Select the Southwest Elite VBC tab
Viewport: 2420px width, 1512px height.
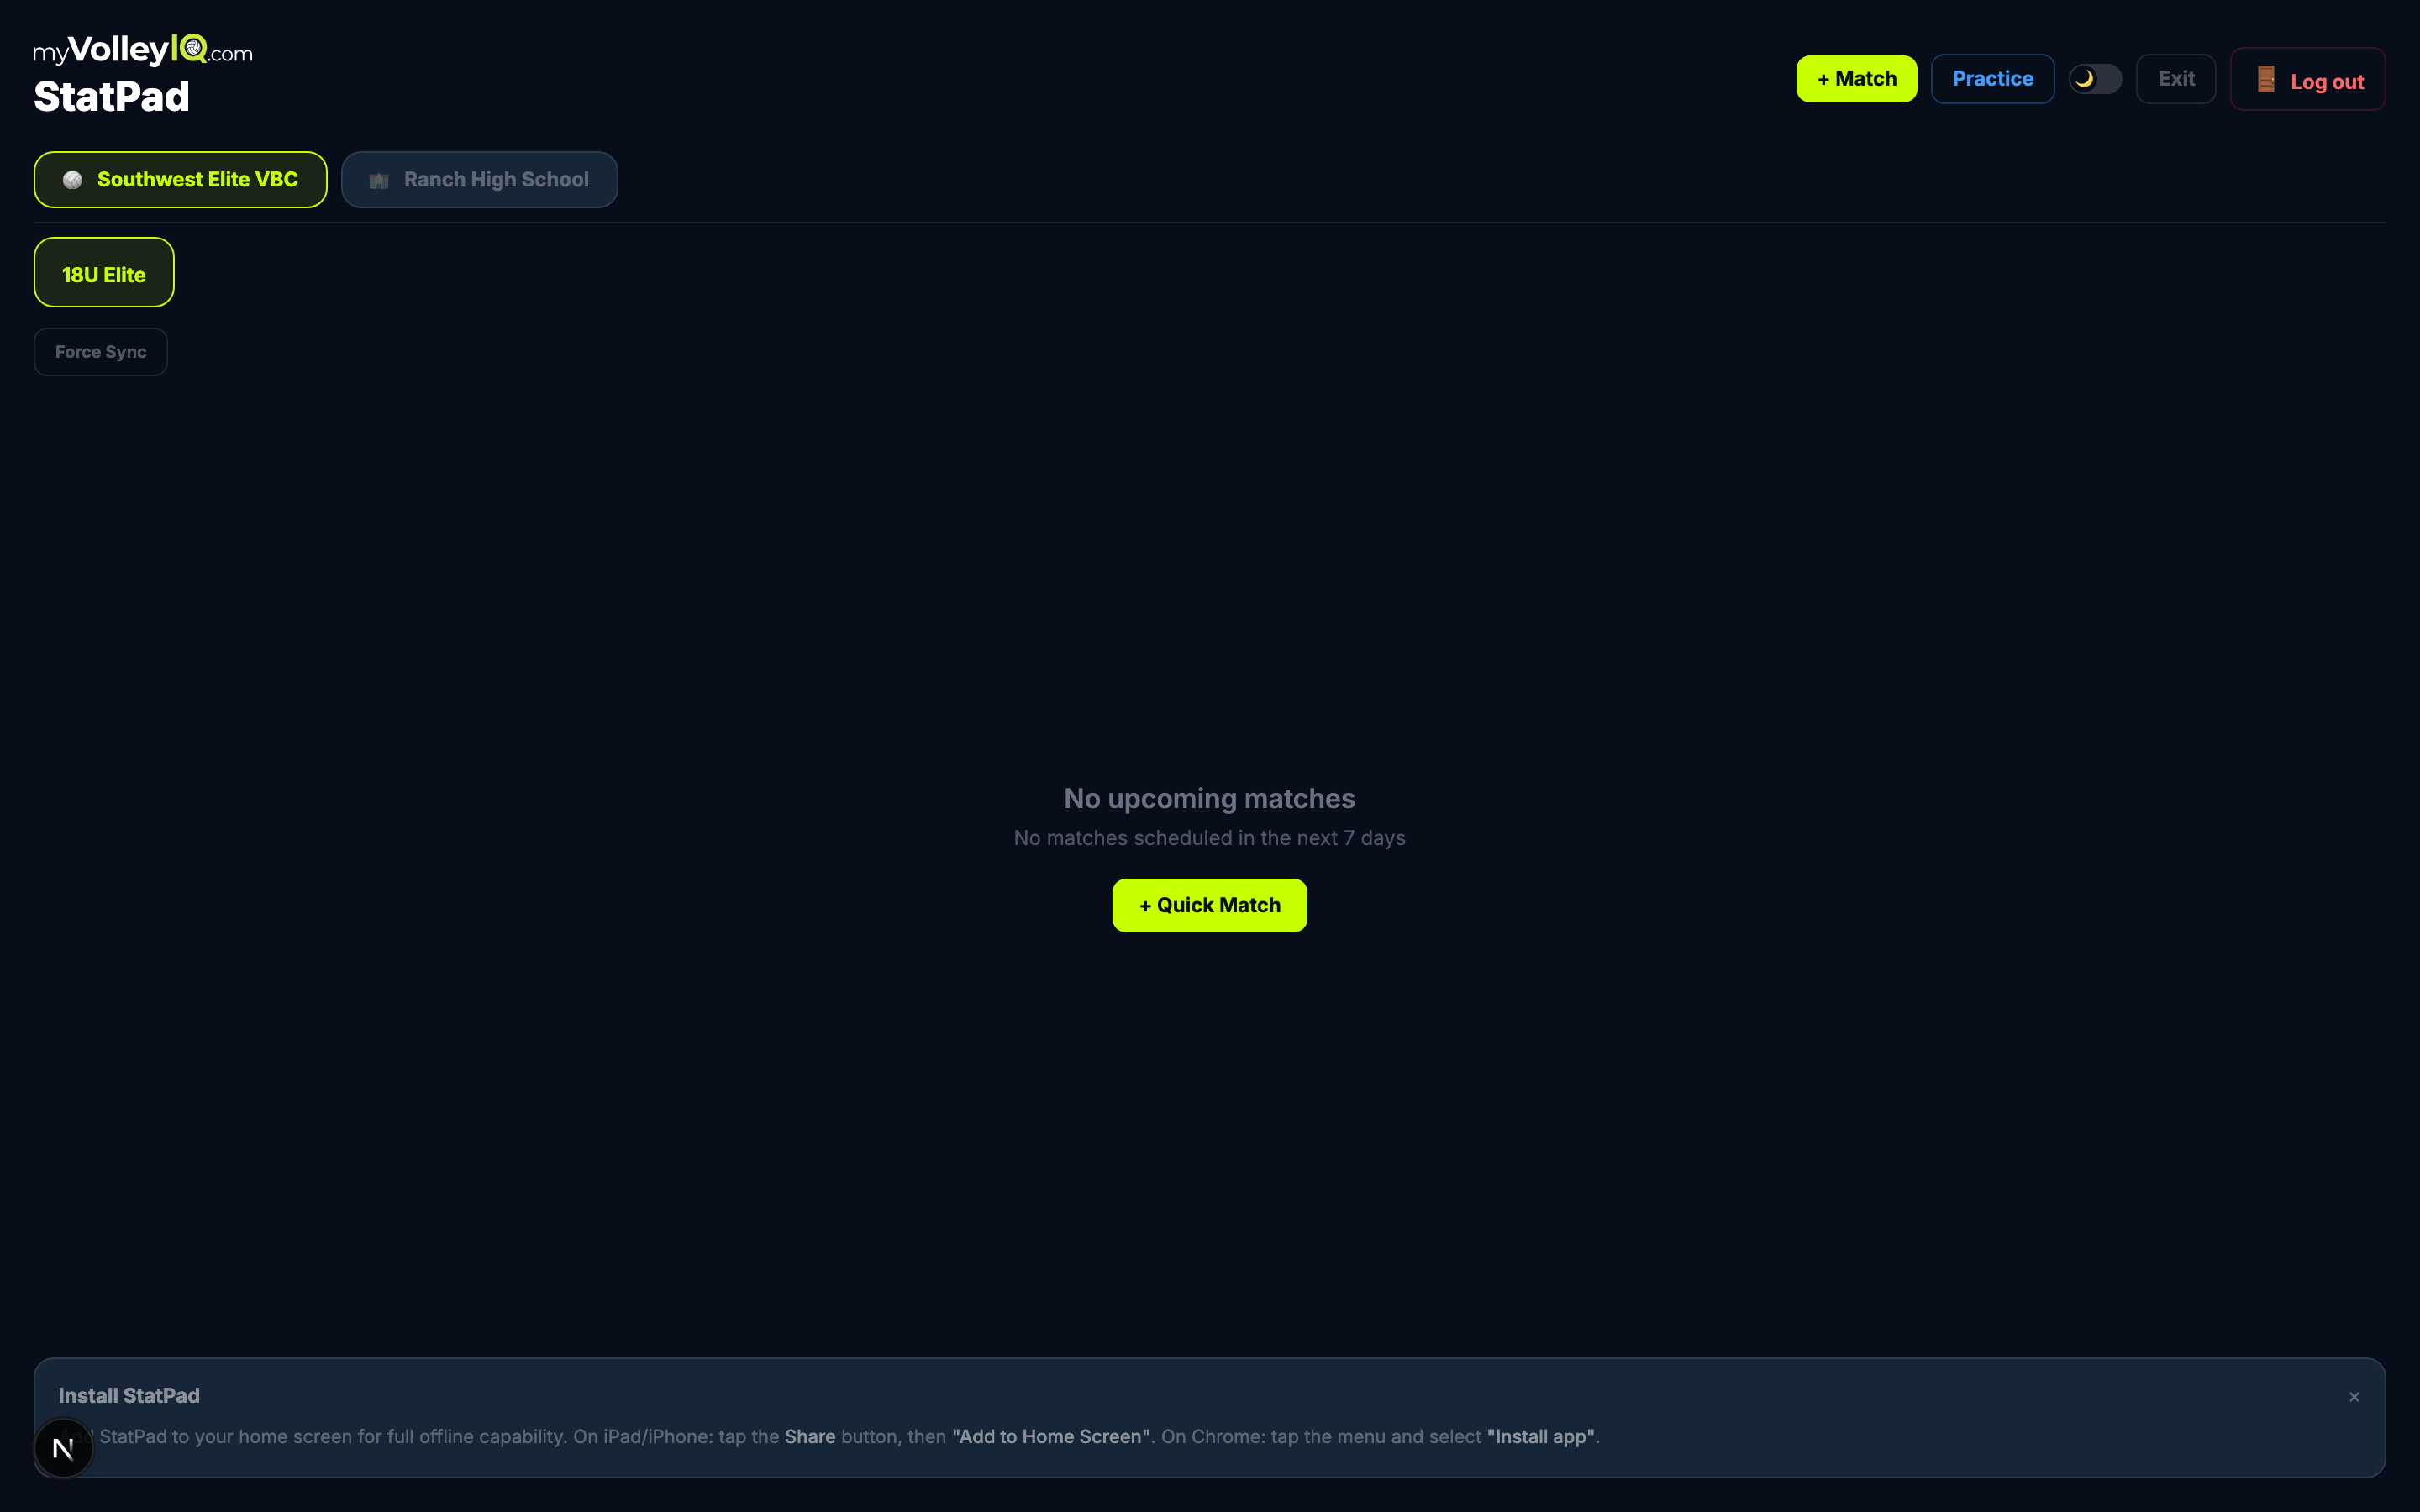(181, 180)
